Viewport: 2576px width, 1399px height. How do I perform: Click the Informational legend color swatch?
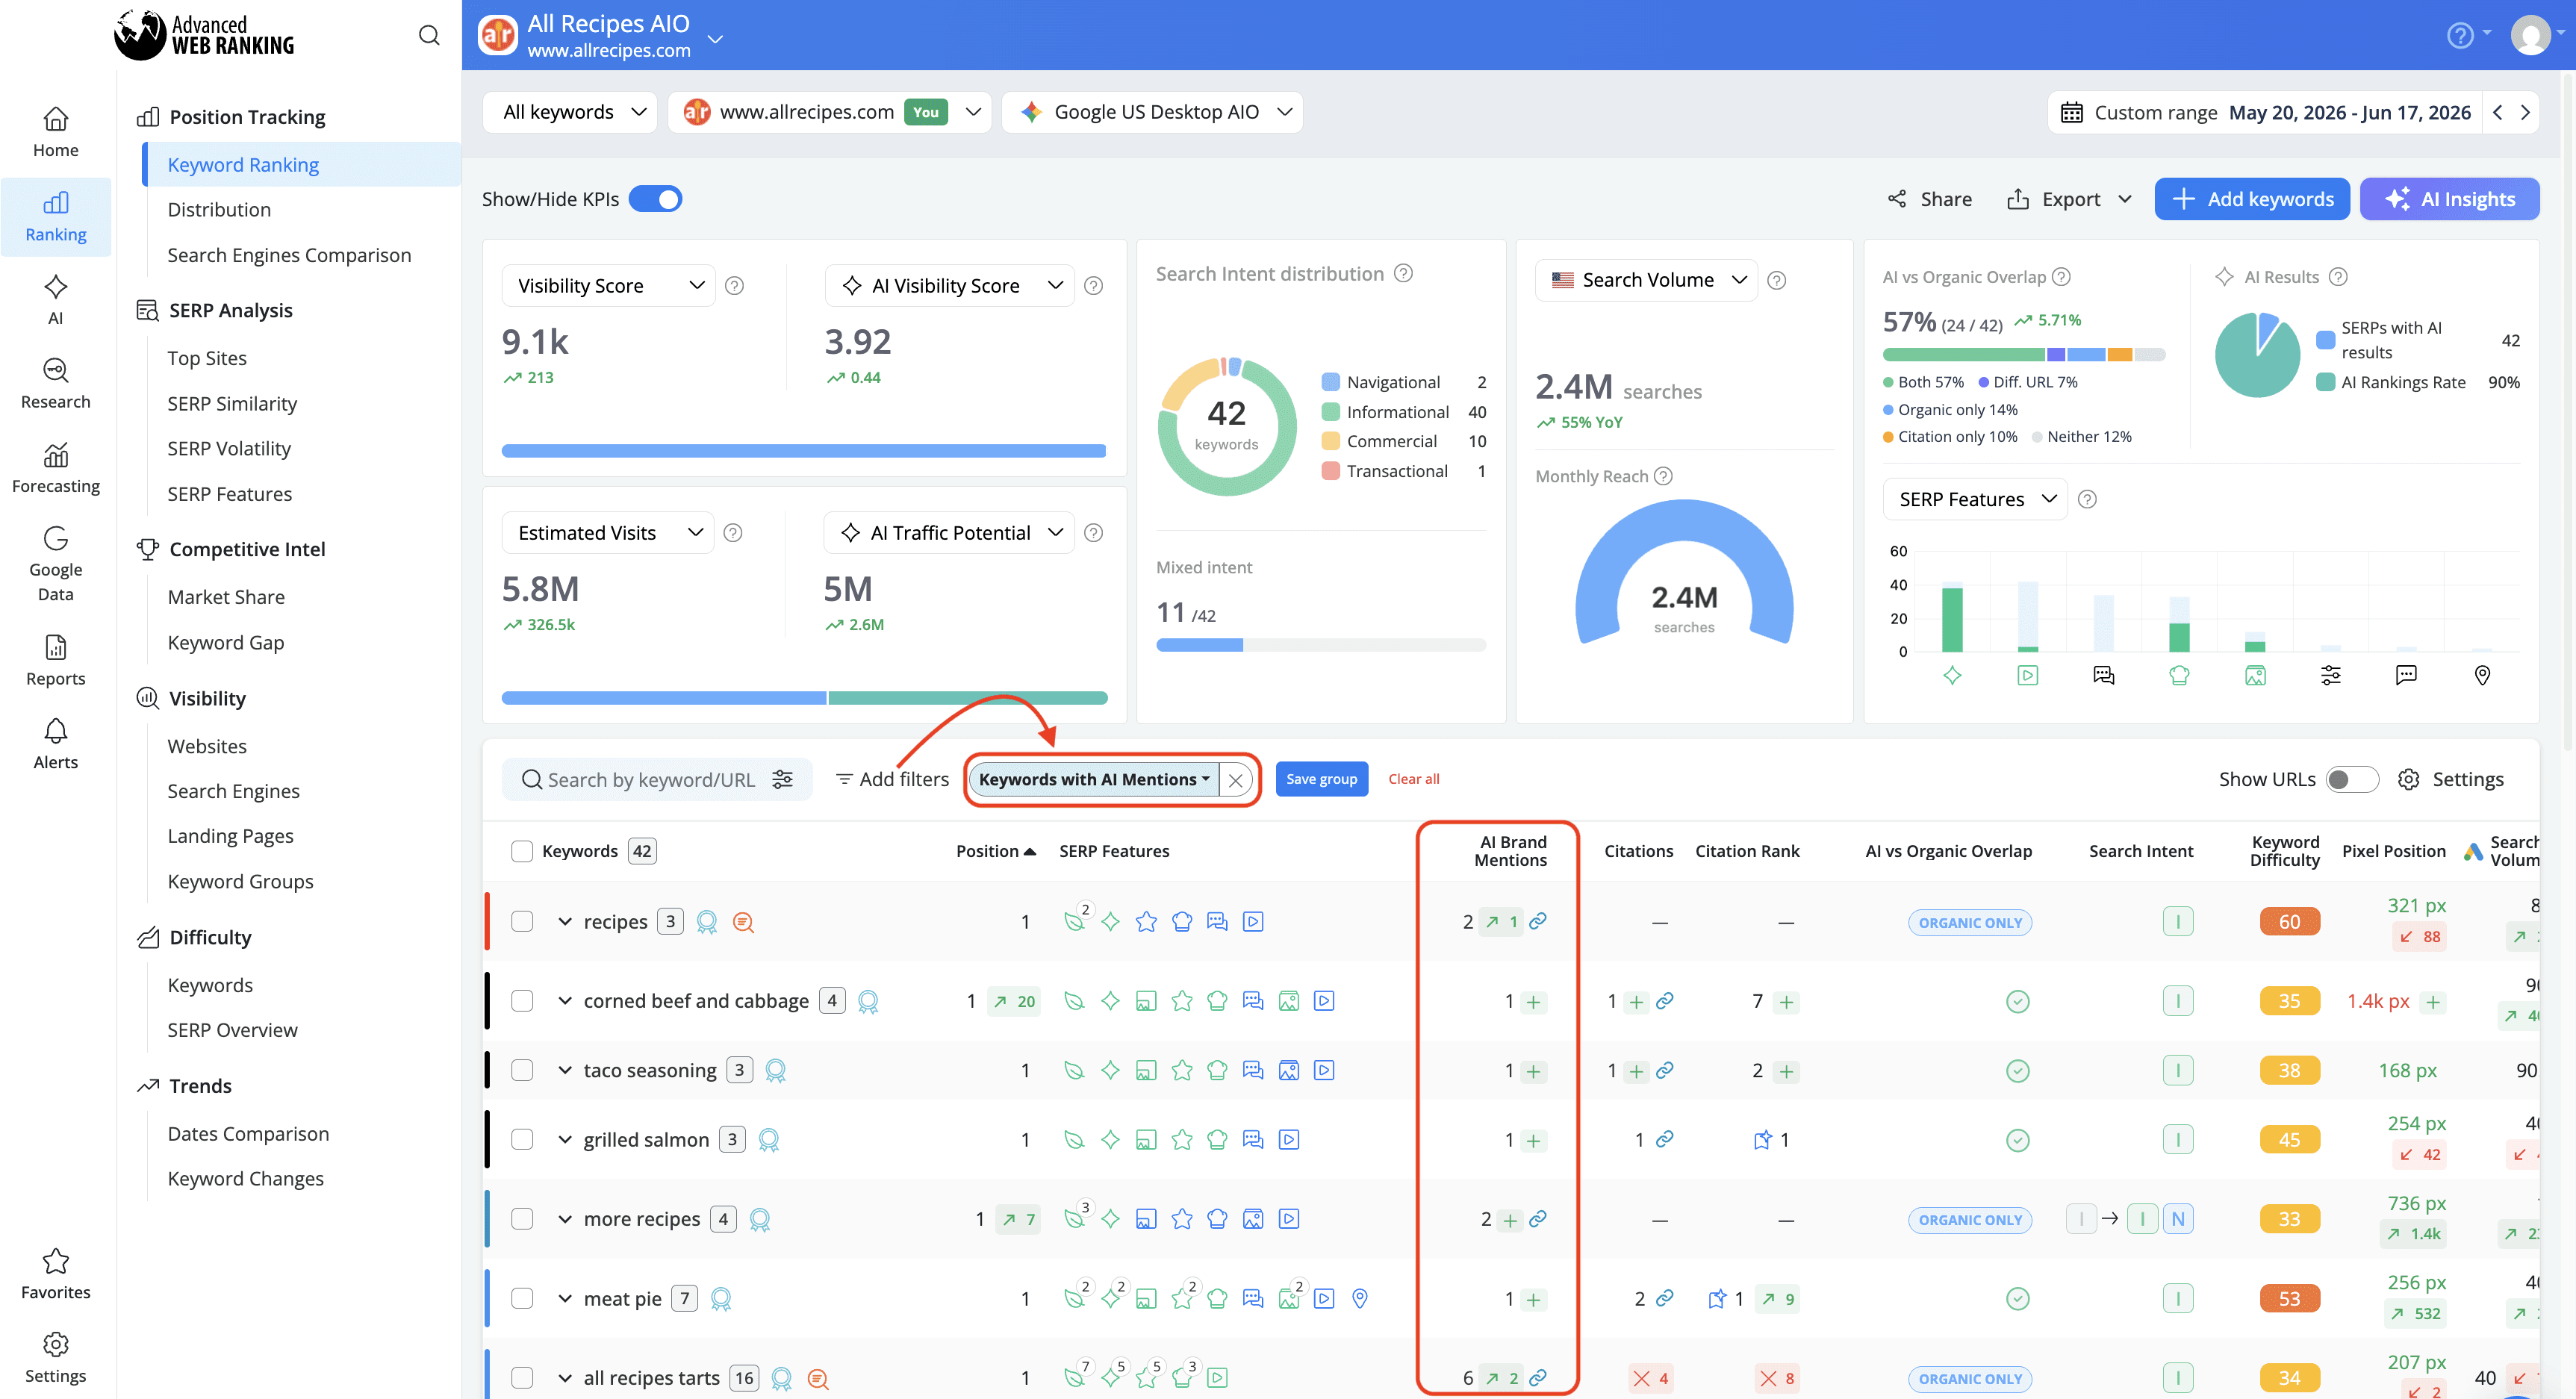[x=1330, y=412]
